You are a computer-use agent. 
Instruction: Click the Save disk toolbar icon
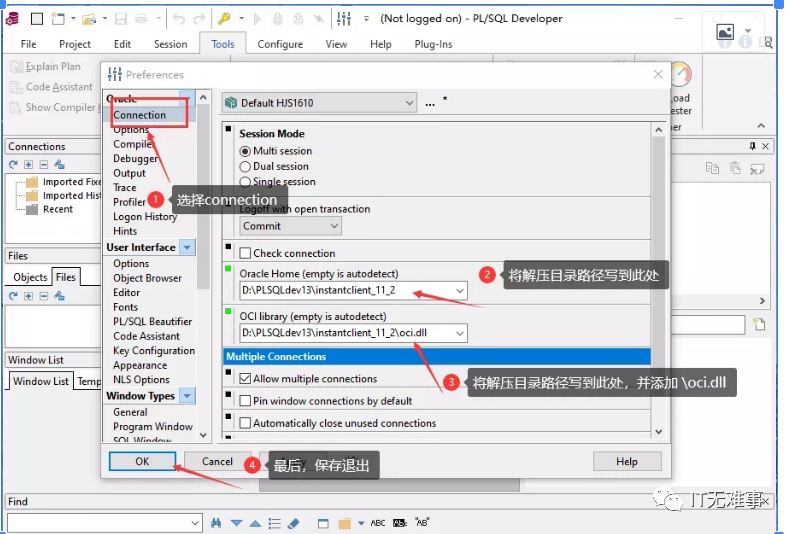121,19
